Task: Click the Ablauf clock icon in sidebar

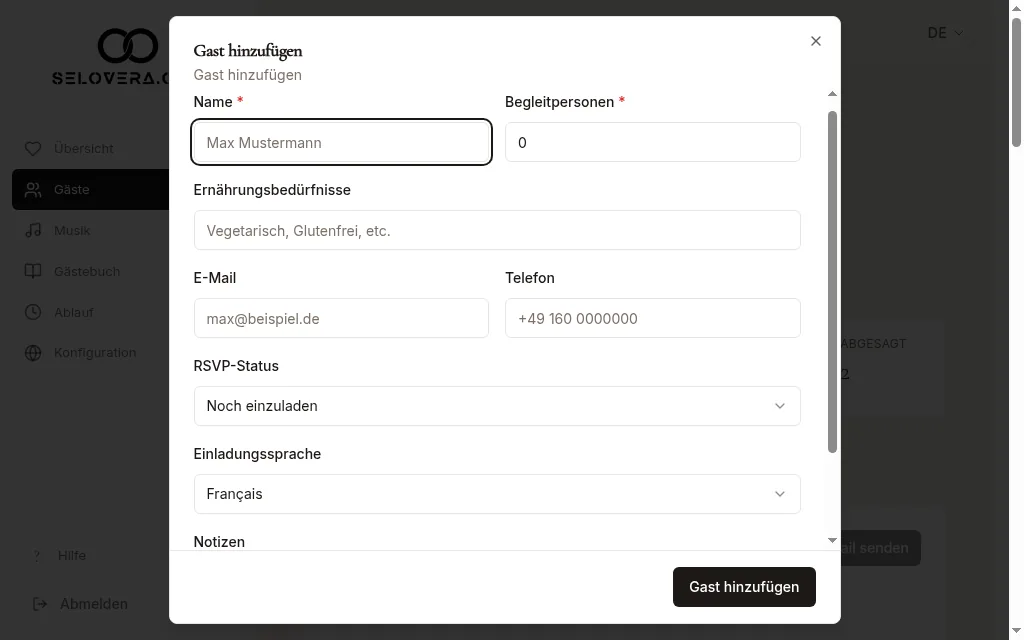Action: 33,312
